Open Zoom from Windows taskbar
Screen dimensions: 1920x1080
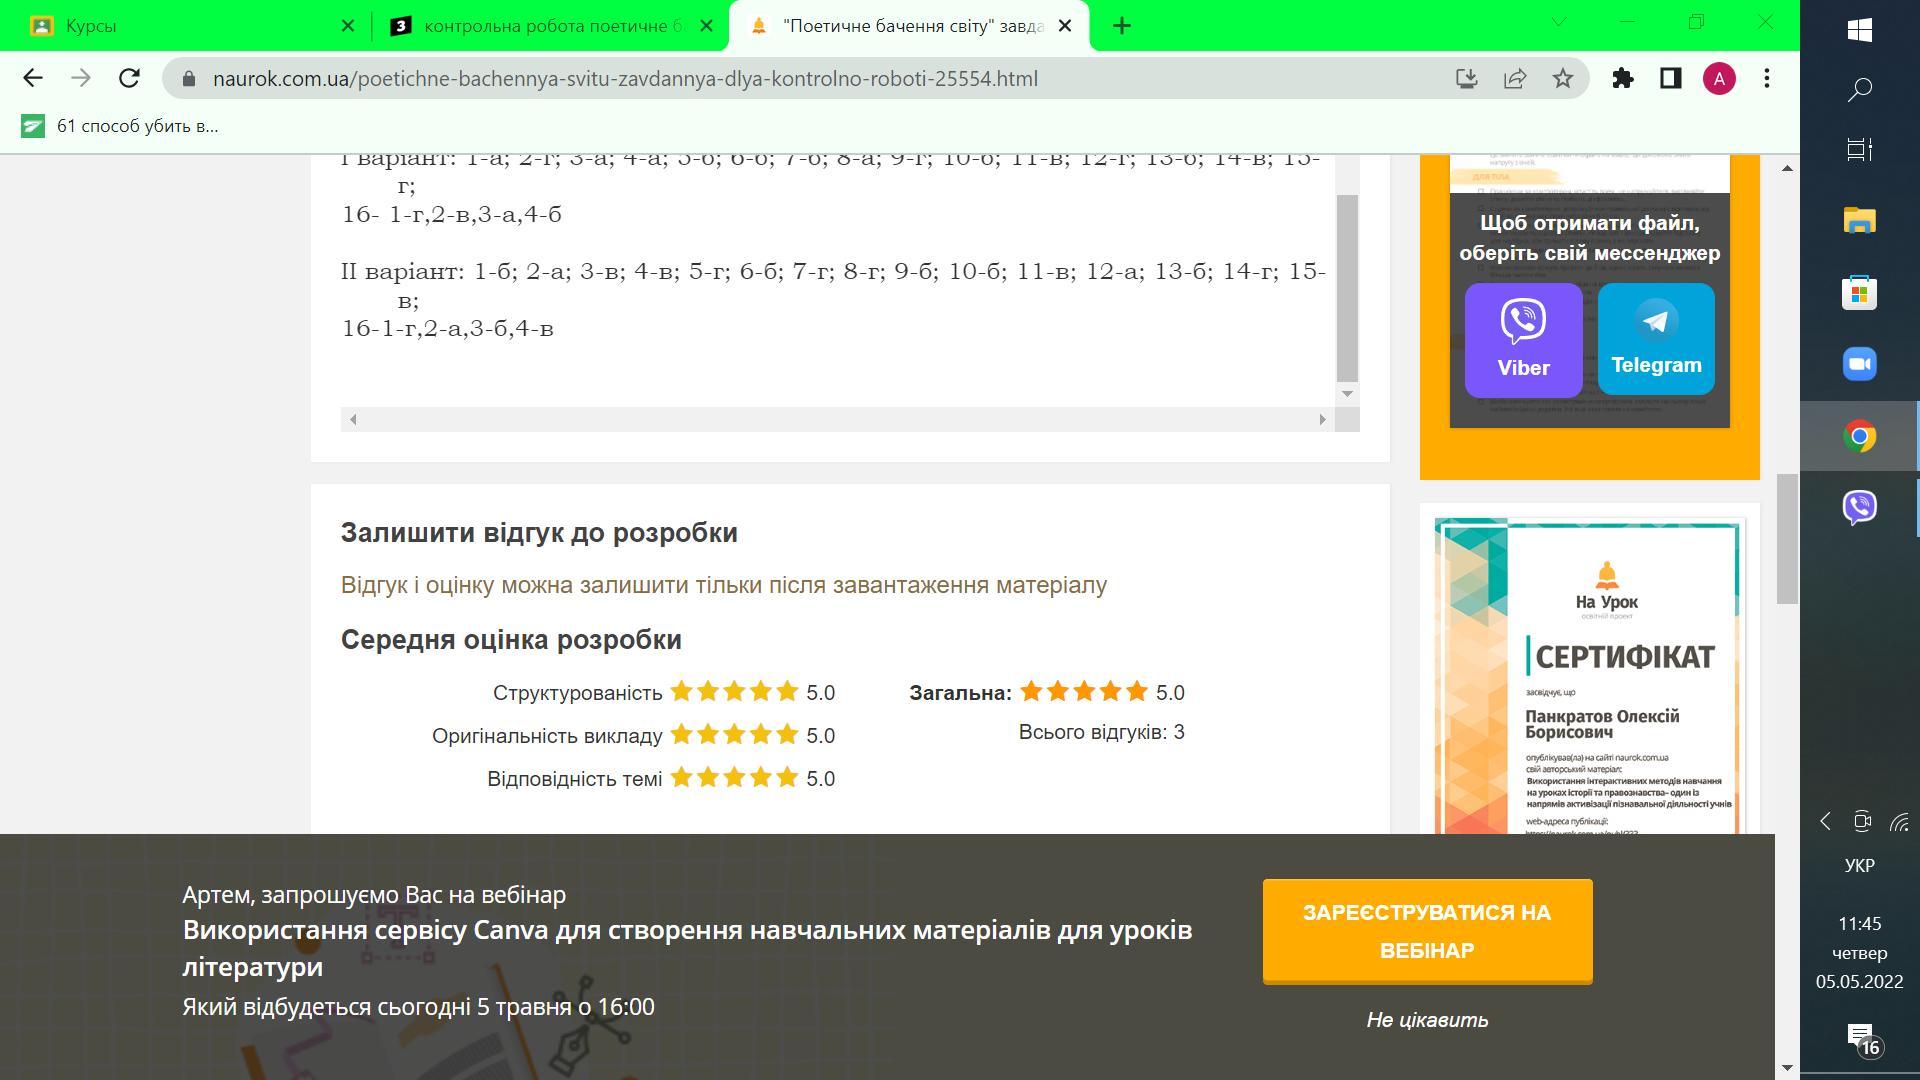[1859, 364]
